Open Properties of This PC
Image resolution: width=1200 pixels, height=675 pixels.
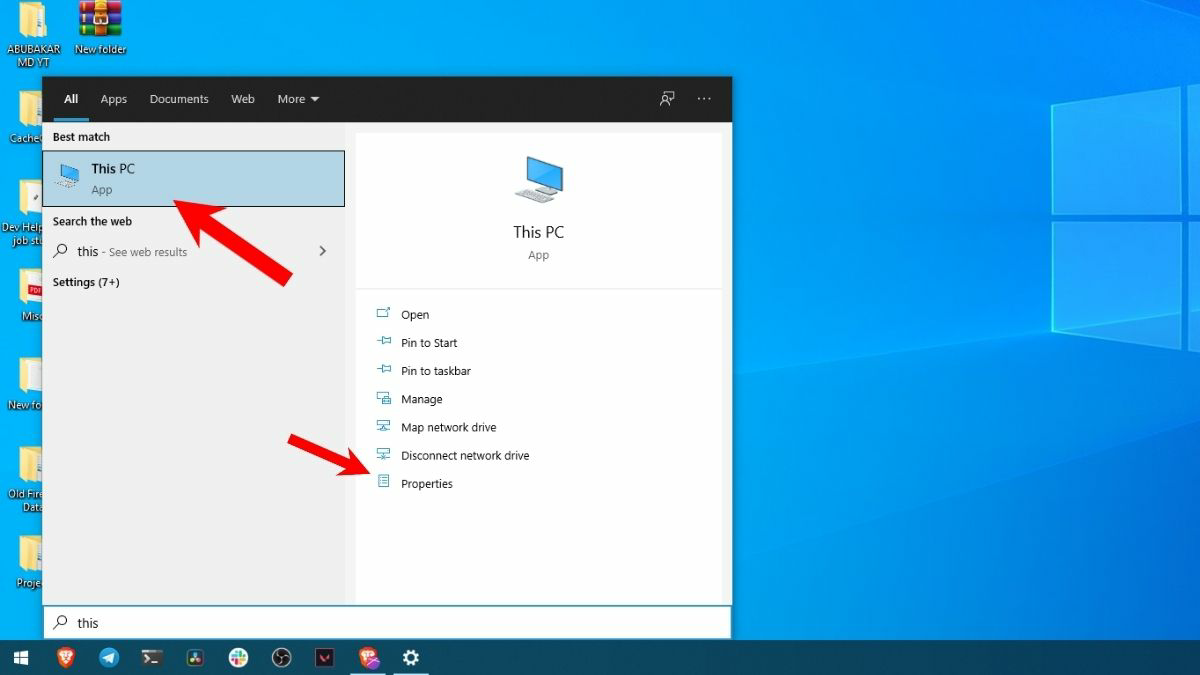[x=427, y=483]
